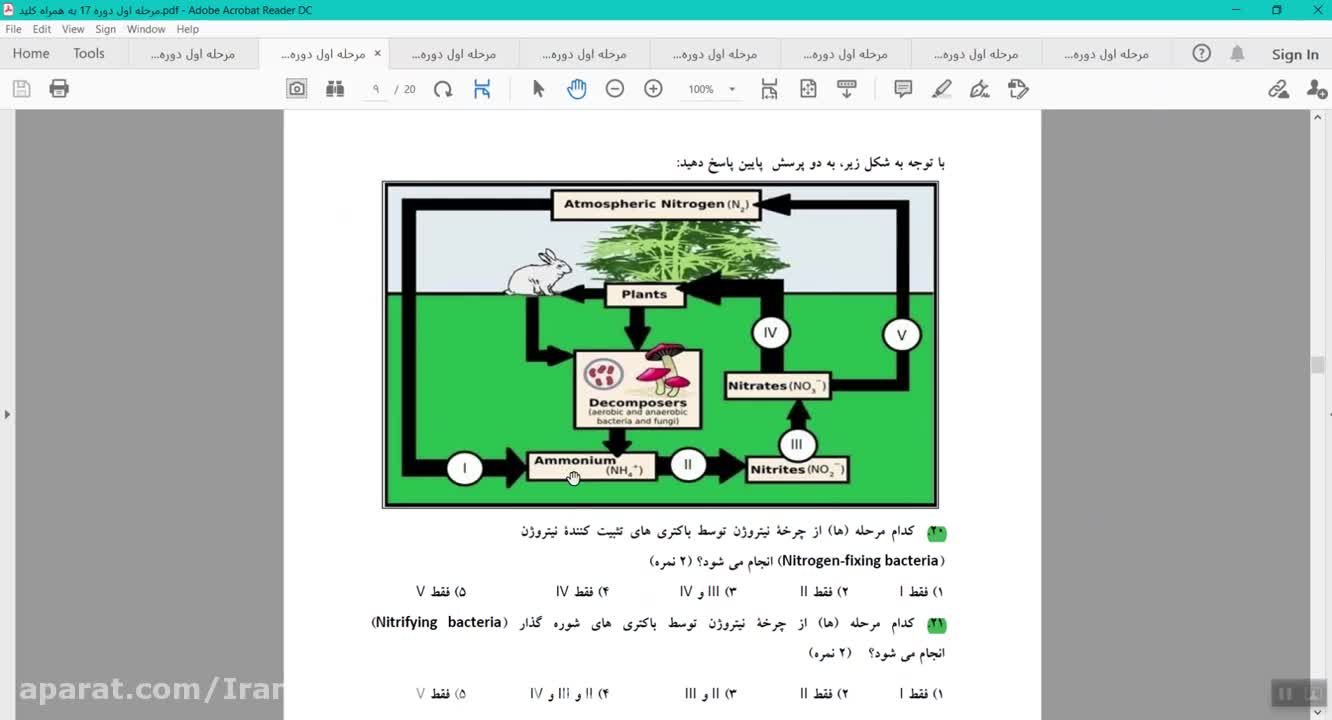
Task: Select the Snapshot camera tool
Action: pos(297,89)
